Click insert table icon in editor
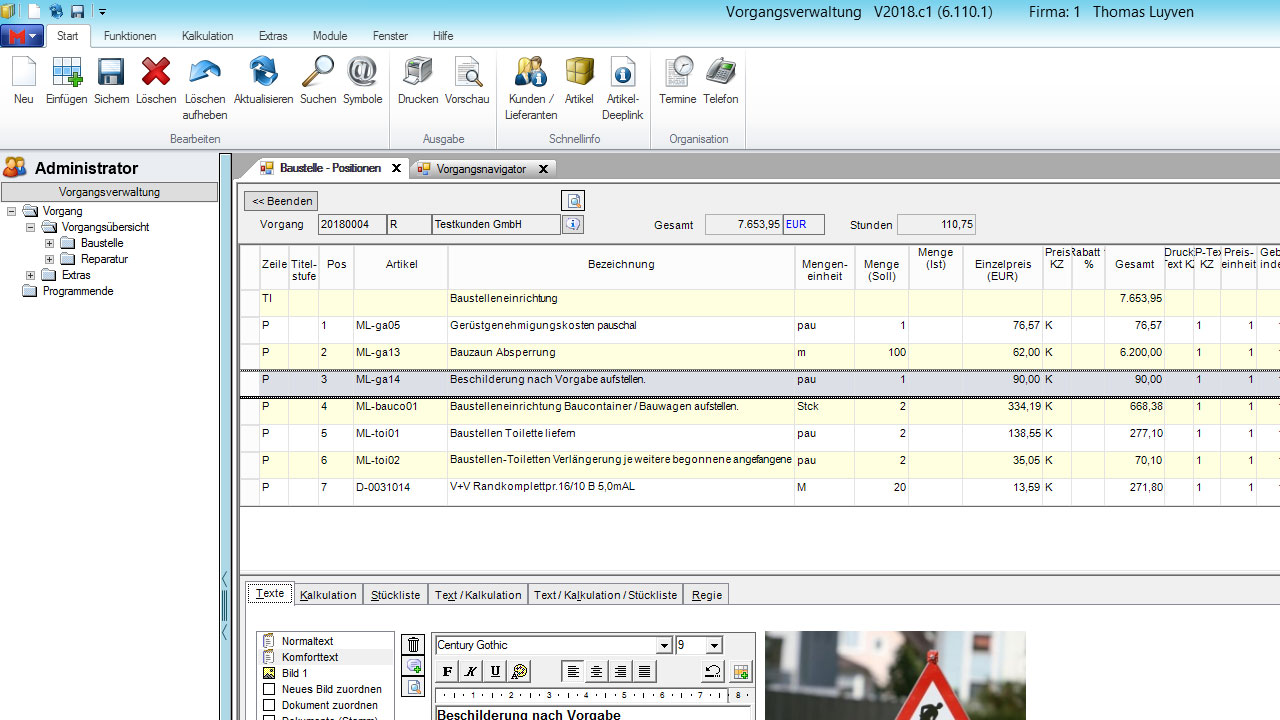 point(740,671)
